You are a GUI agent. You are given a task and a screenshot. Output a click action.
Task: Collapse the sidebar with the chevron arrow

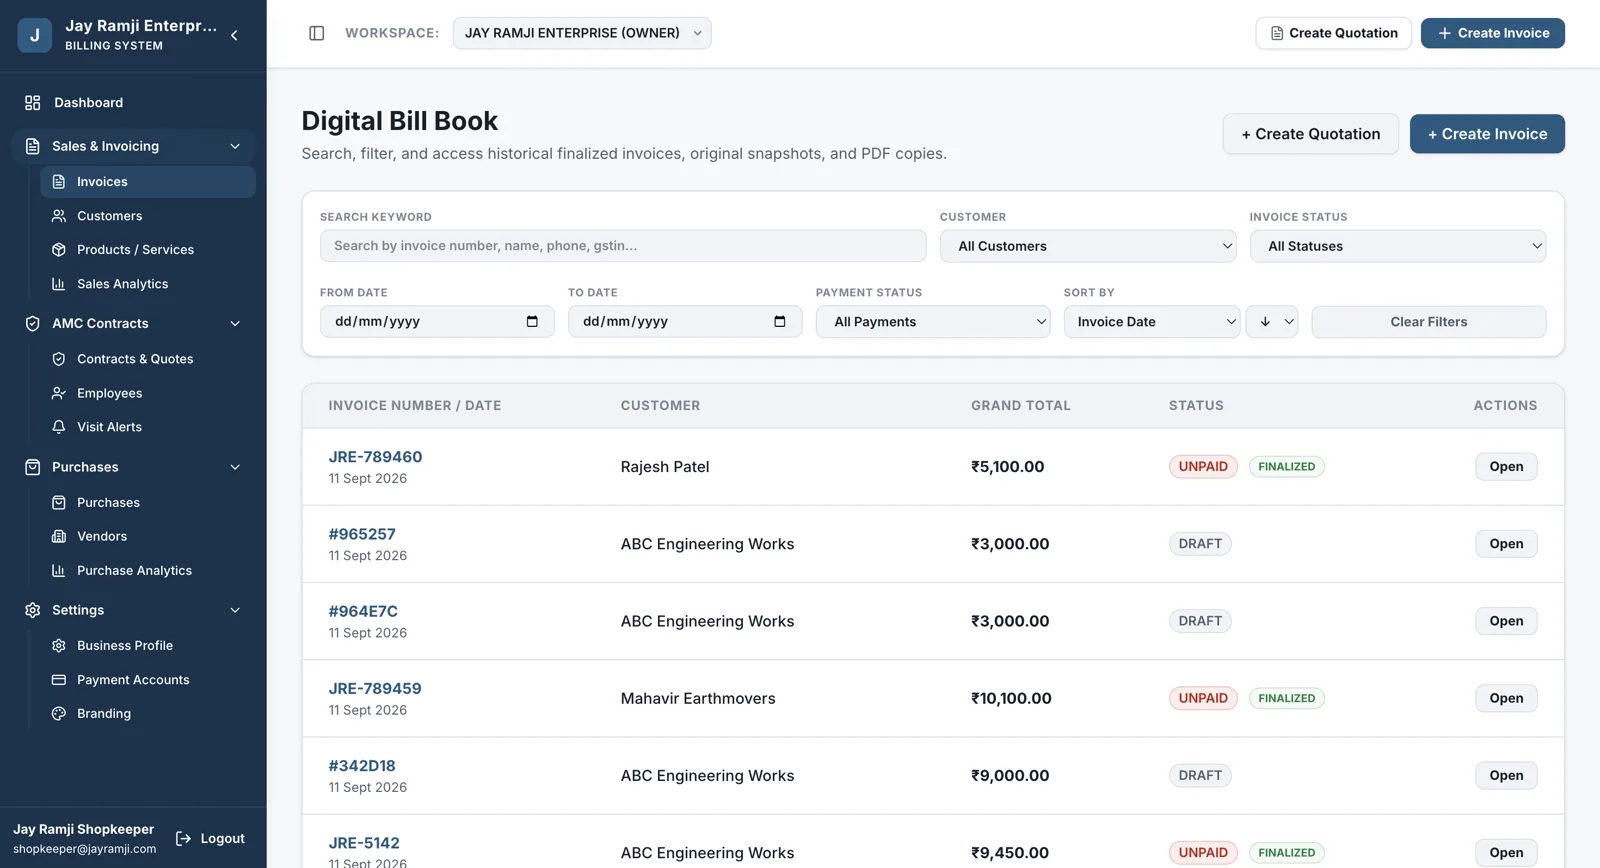[x=234, y=35]
